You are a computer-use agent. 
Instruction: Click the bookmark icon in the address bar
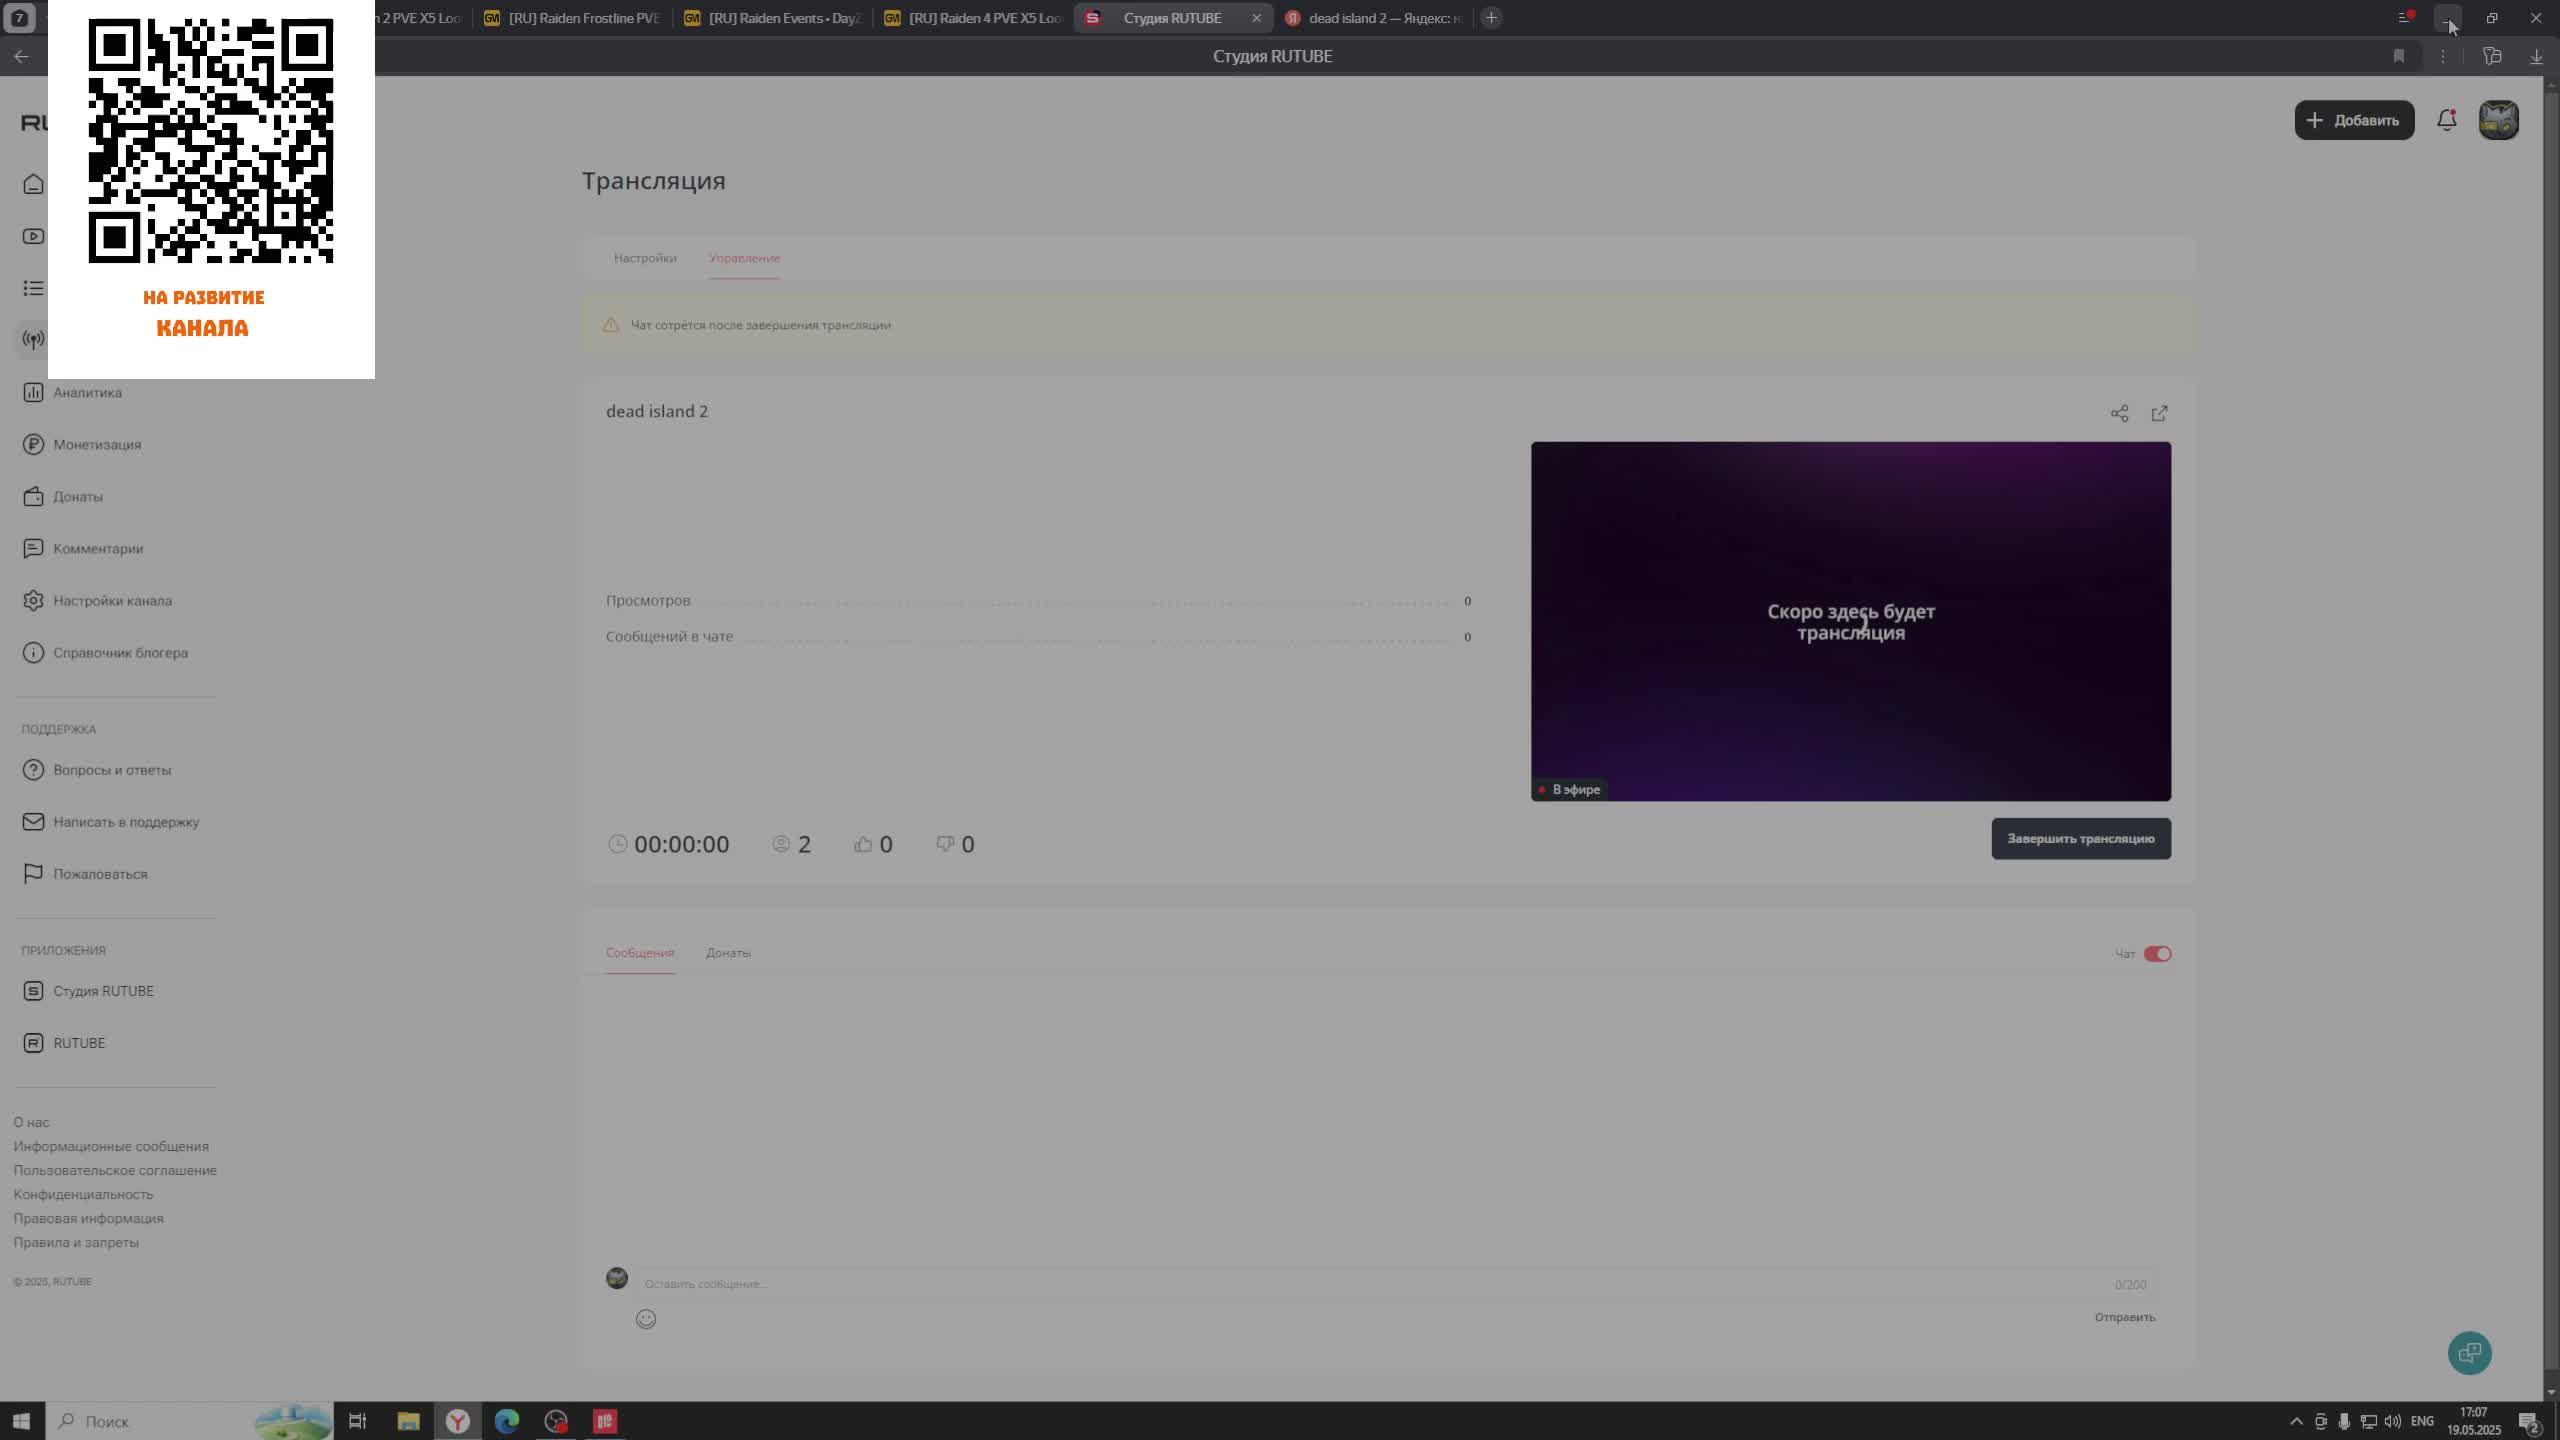click(x=2398, y=56)
